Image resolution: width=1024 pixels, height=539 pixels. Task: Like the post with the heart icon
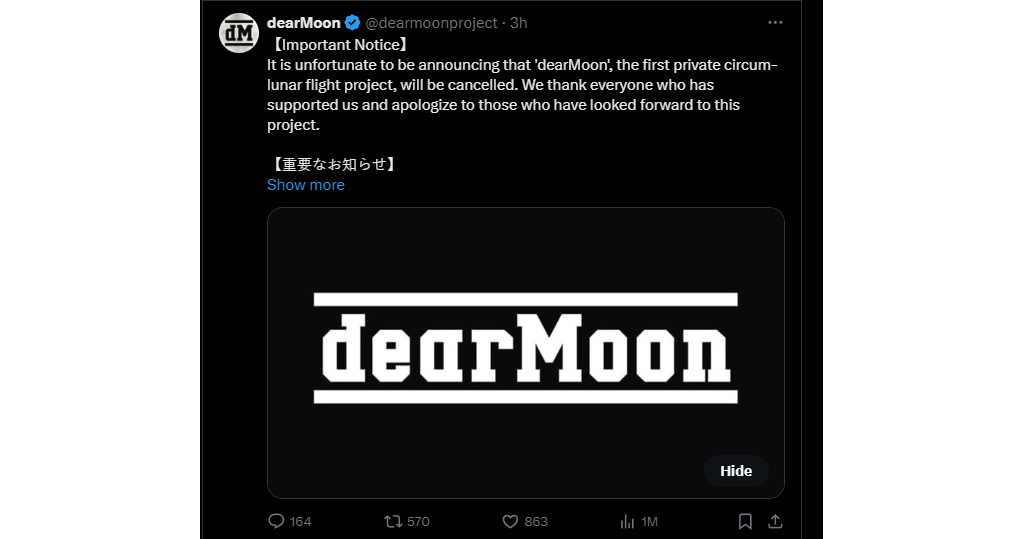pyautogui.click(x=510, y=521)
